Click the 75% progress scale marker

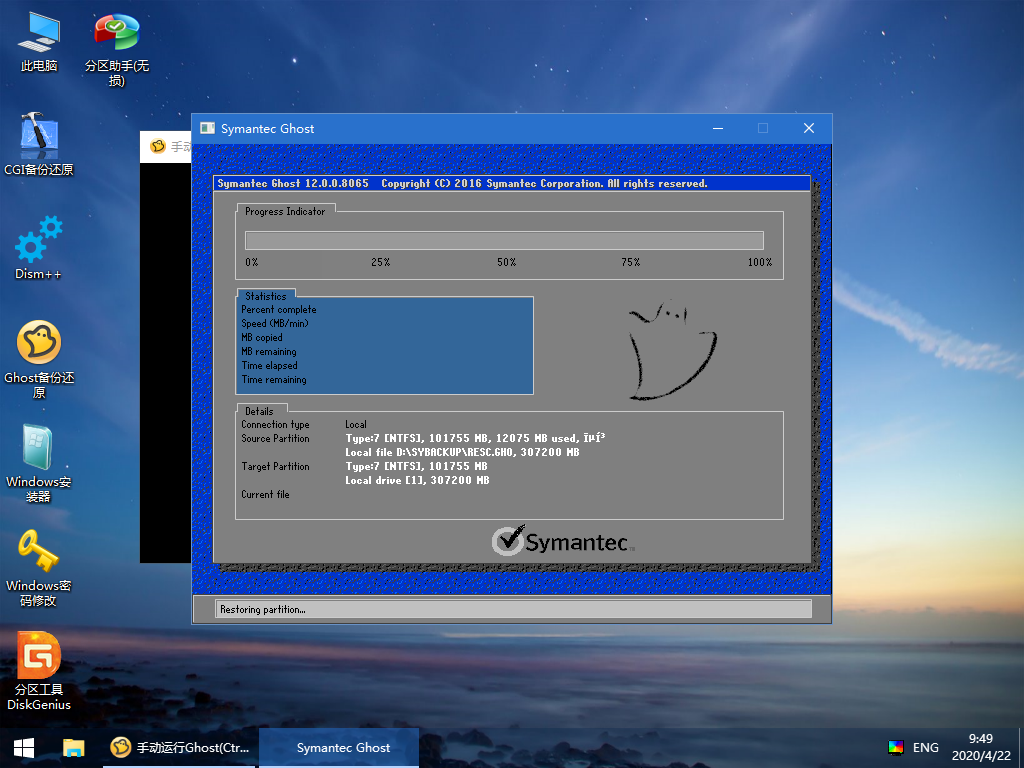(630, 262)
